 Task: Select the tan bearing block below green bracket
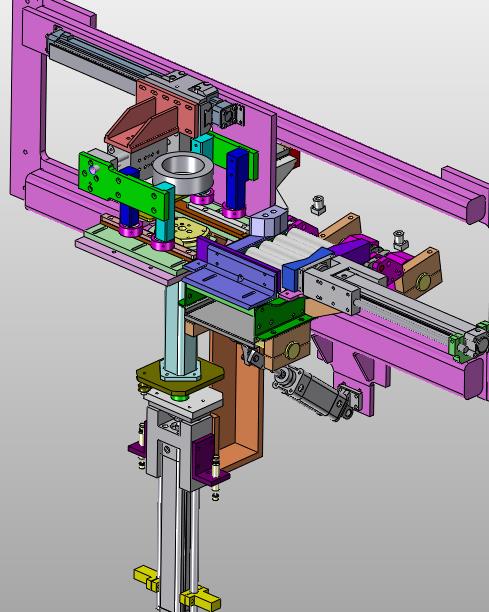(288, 349)
